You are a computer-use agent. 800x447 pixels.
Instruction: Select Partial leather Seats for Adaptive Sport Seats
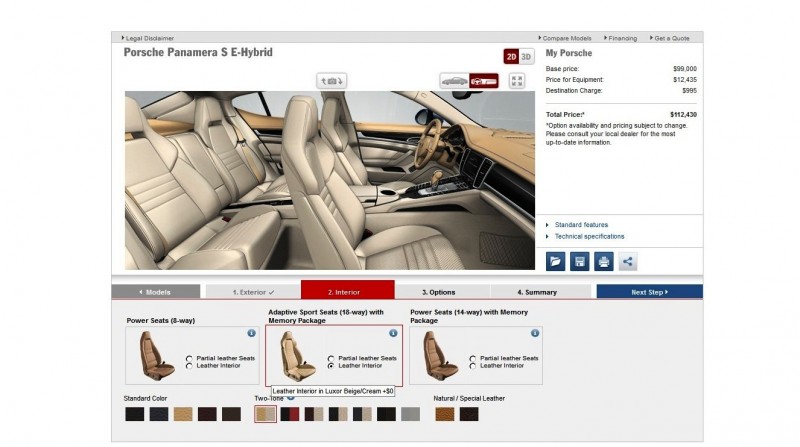pyautogui.click(x=331, y=359)
